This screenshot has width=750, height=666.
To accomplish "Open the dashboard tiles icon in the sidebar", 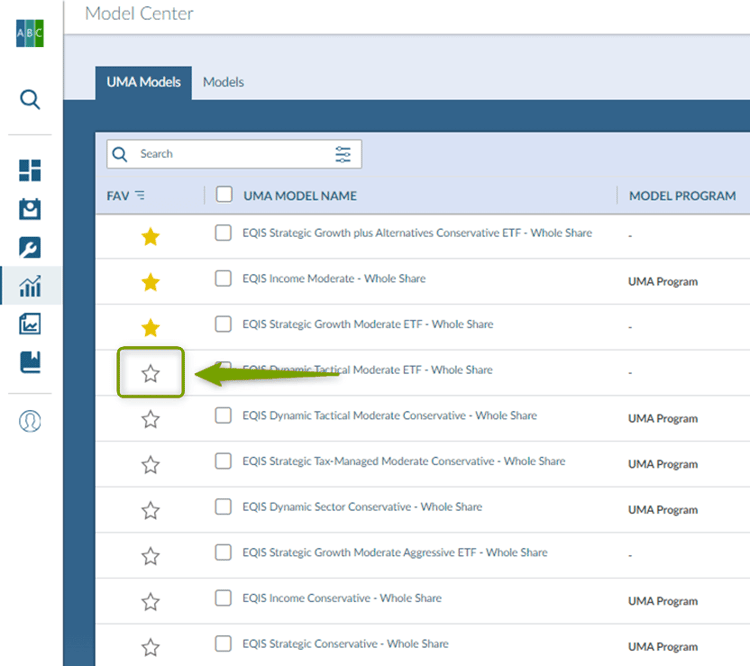I will (30, 170).
